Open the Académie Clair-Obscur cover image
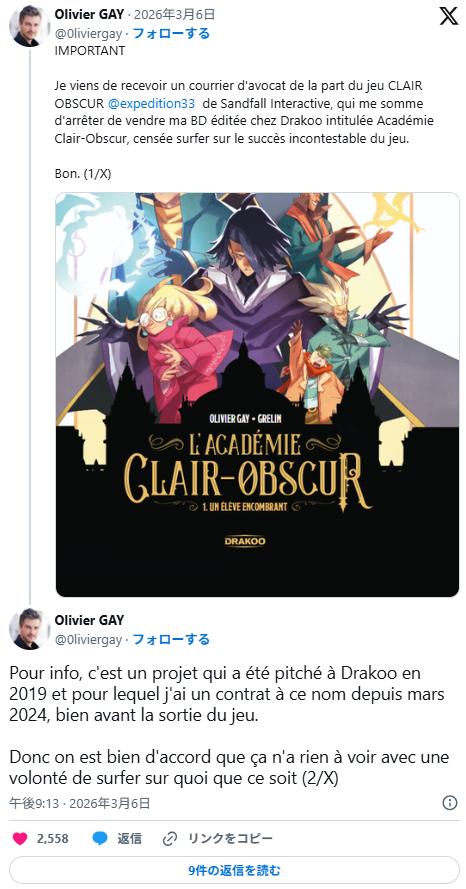 point(257,395)
